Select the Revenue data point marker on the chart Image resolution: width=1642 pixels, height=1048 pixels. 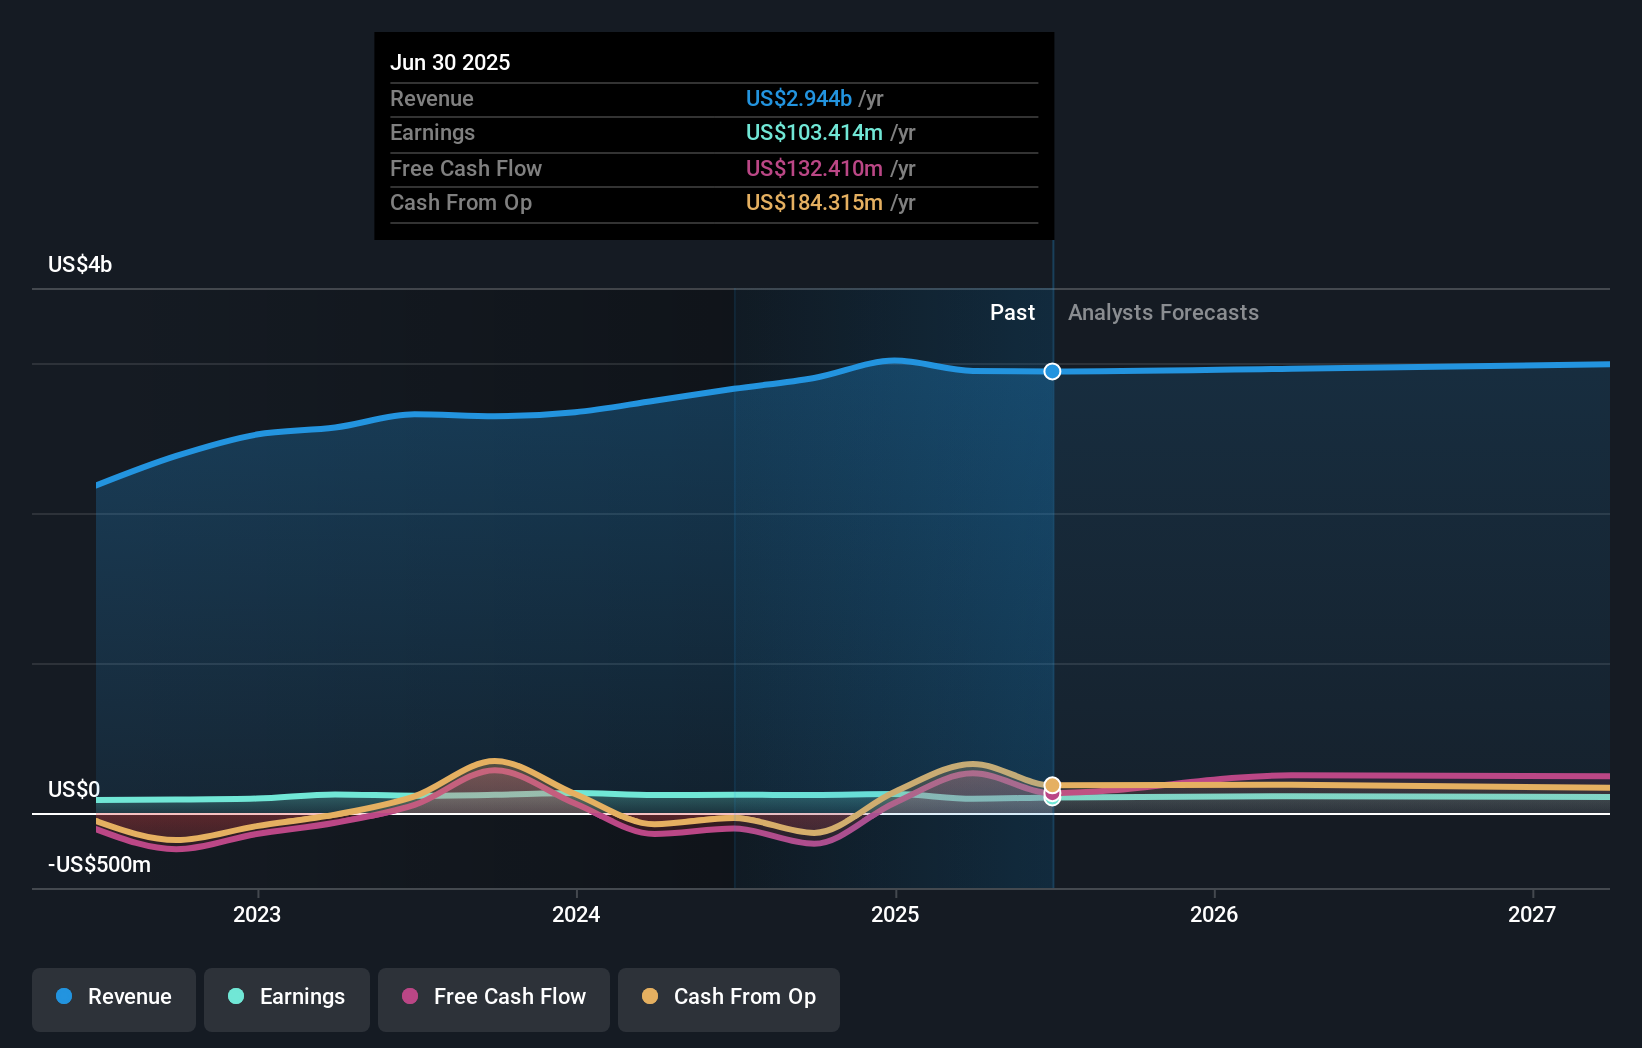tap(1051, 371)
